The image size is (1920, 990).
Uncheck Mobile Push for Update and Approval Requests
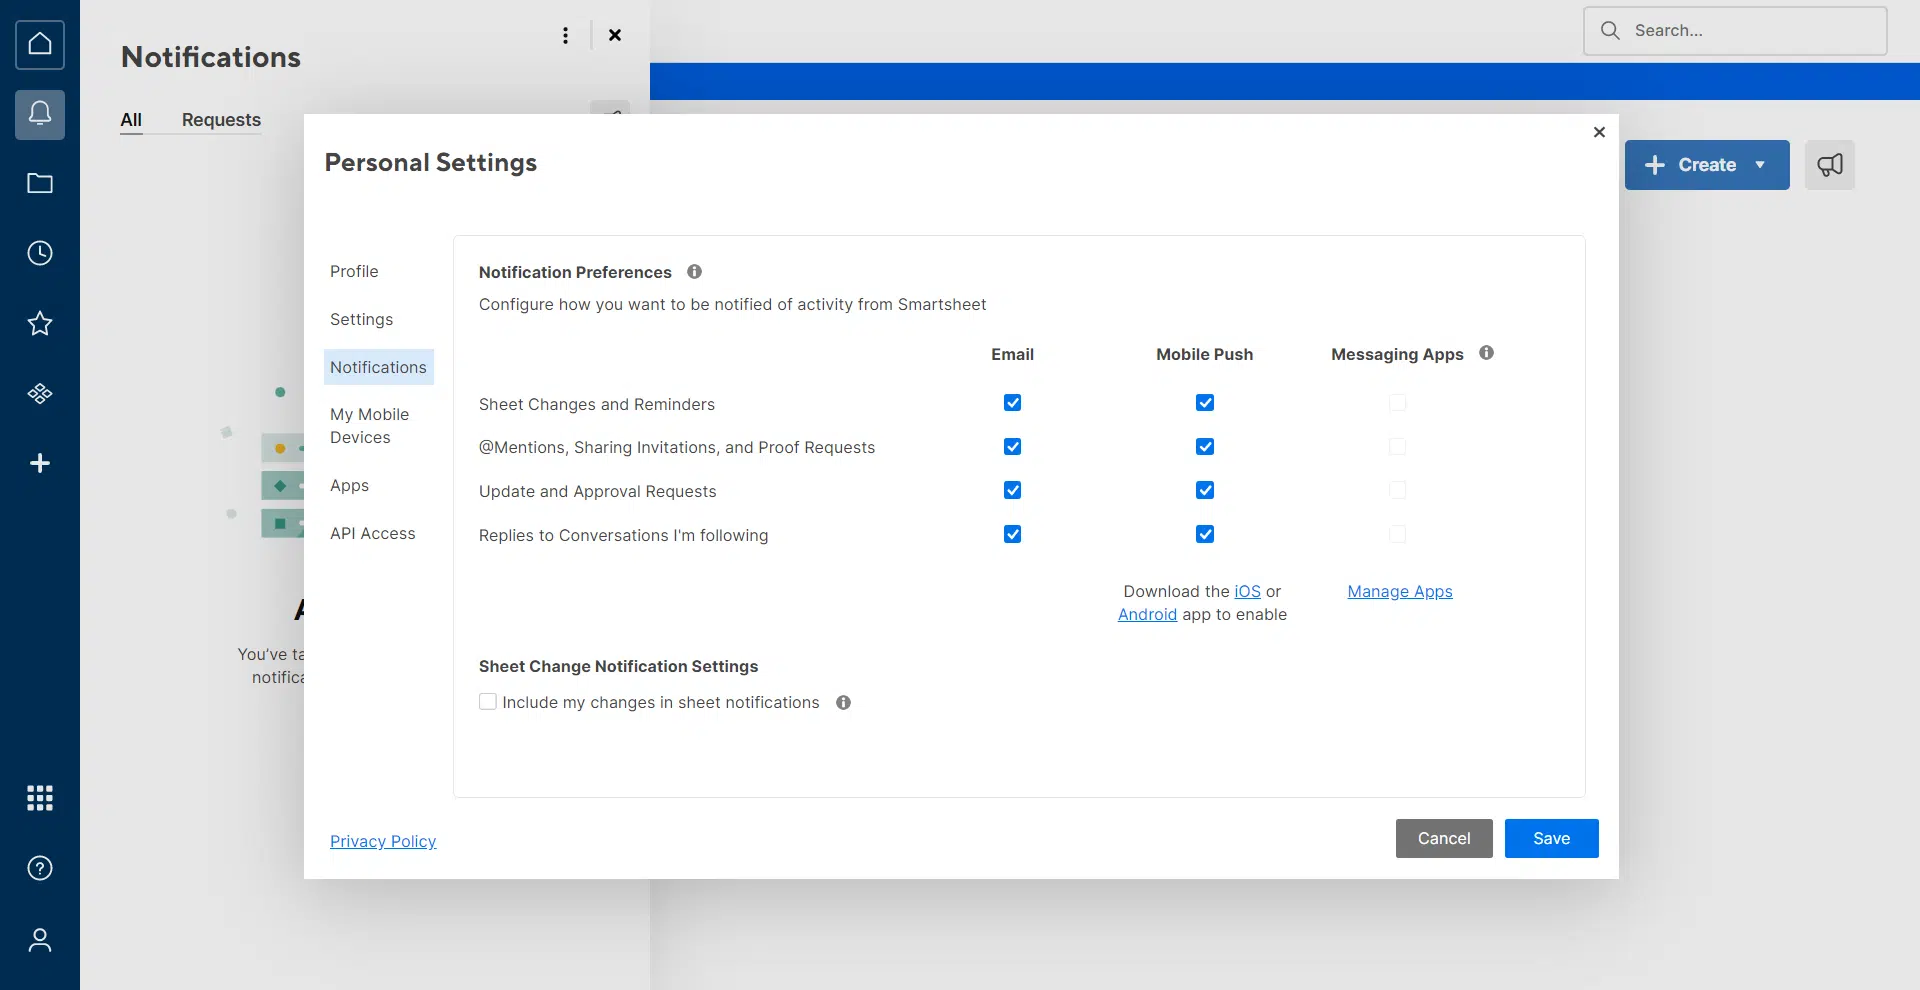point(1205,491)
